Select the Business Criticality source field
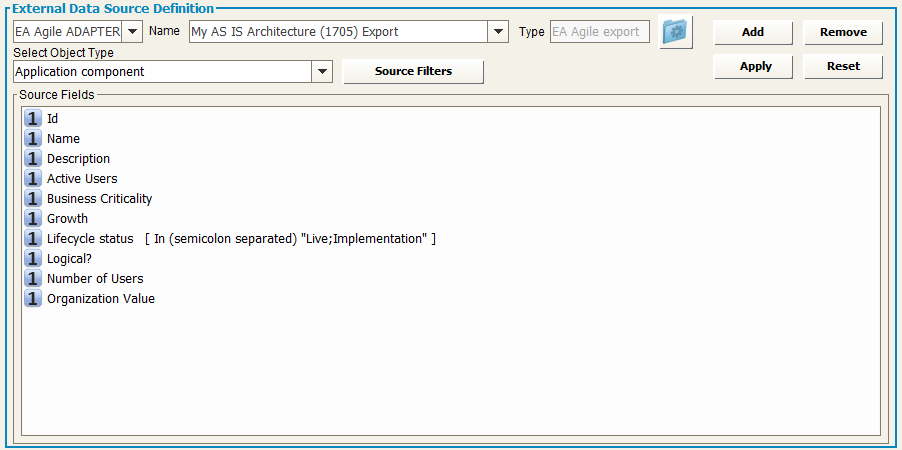Image resolution: width=902 pixels, height=450 pixels. [x=100, y=199]
